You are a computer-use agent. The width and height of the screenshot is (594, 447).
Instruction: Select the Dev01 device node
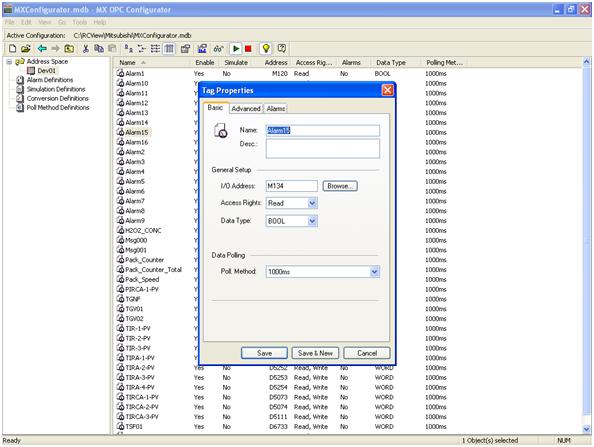(47, 70)
